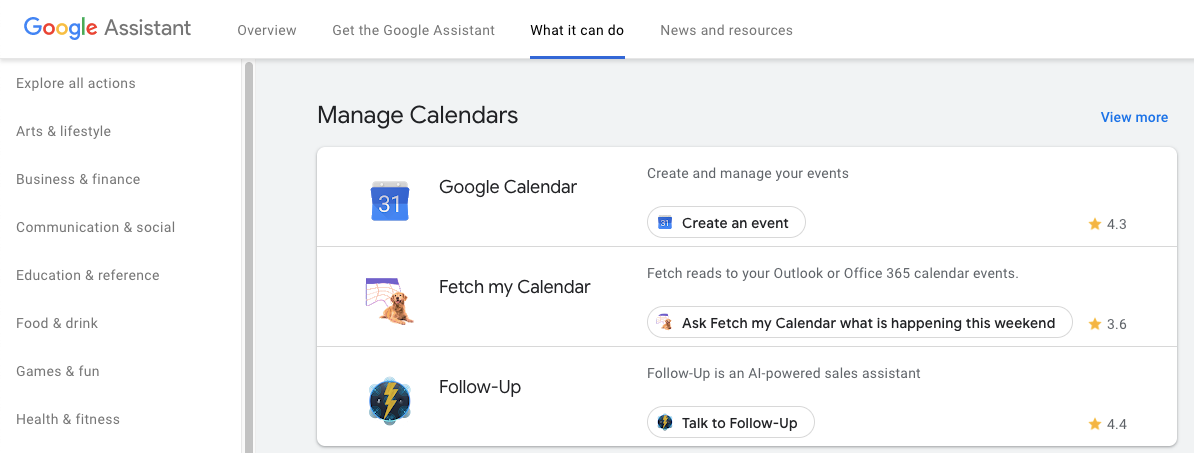This screenshot has width=1194, height=453.
Task: Open View more for Manage Calendars
Action: point(1134,117)
